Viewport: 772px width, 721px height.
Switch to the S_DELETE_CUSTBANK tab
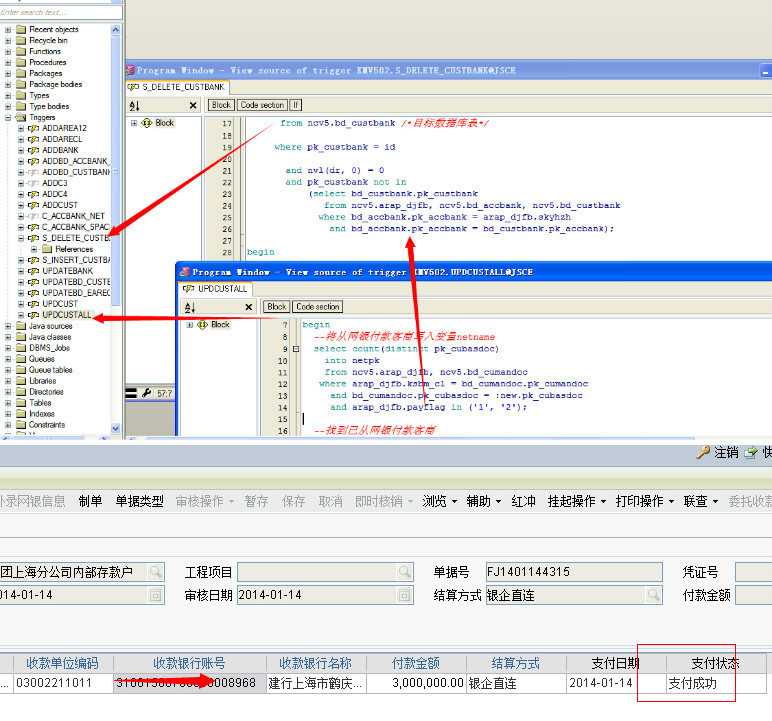[177, 87]
